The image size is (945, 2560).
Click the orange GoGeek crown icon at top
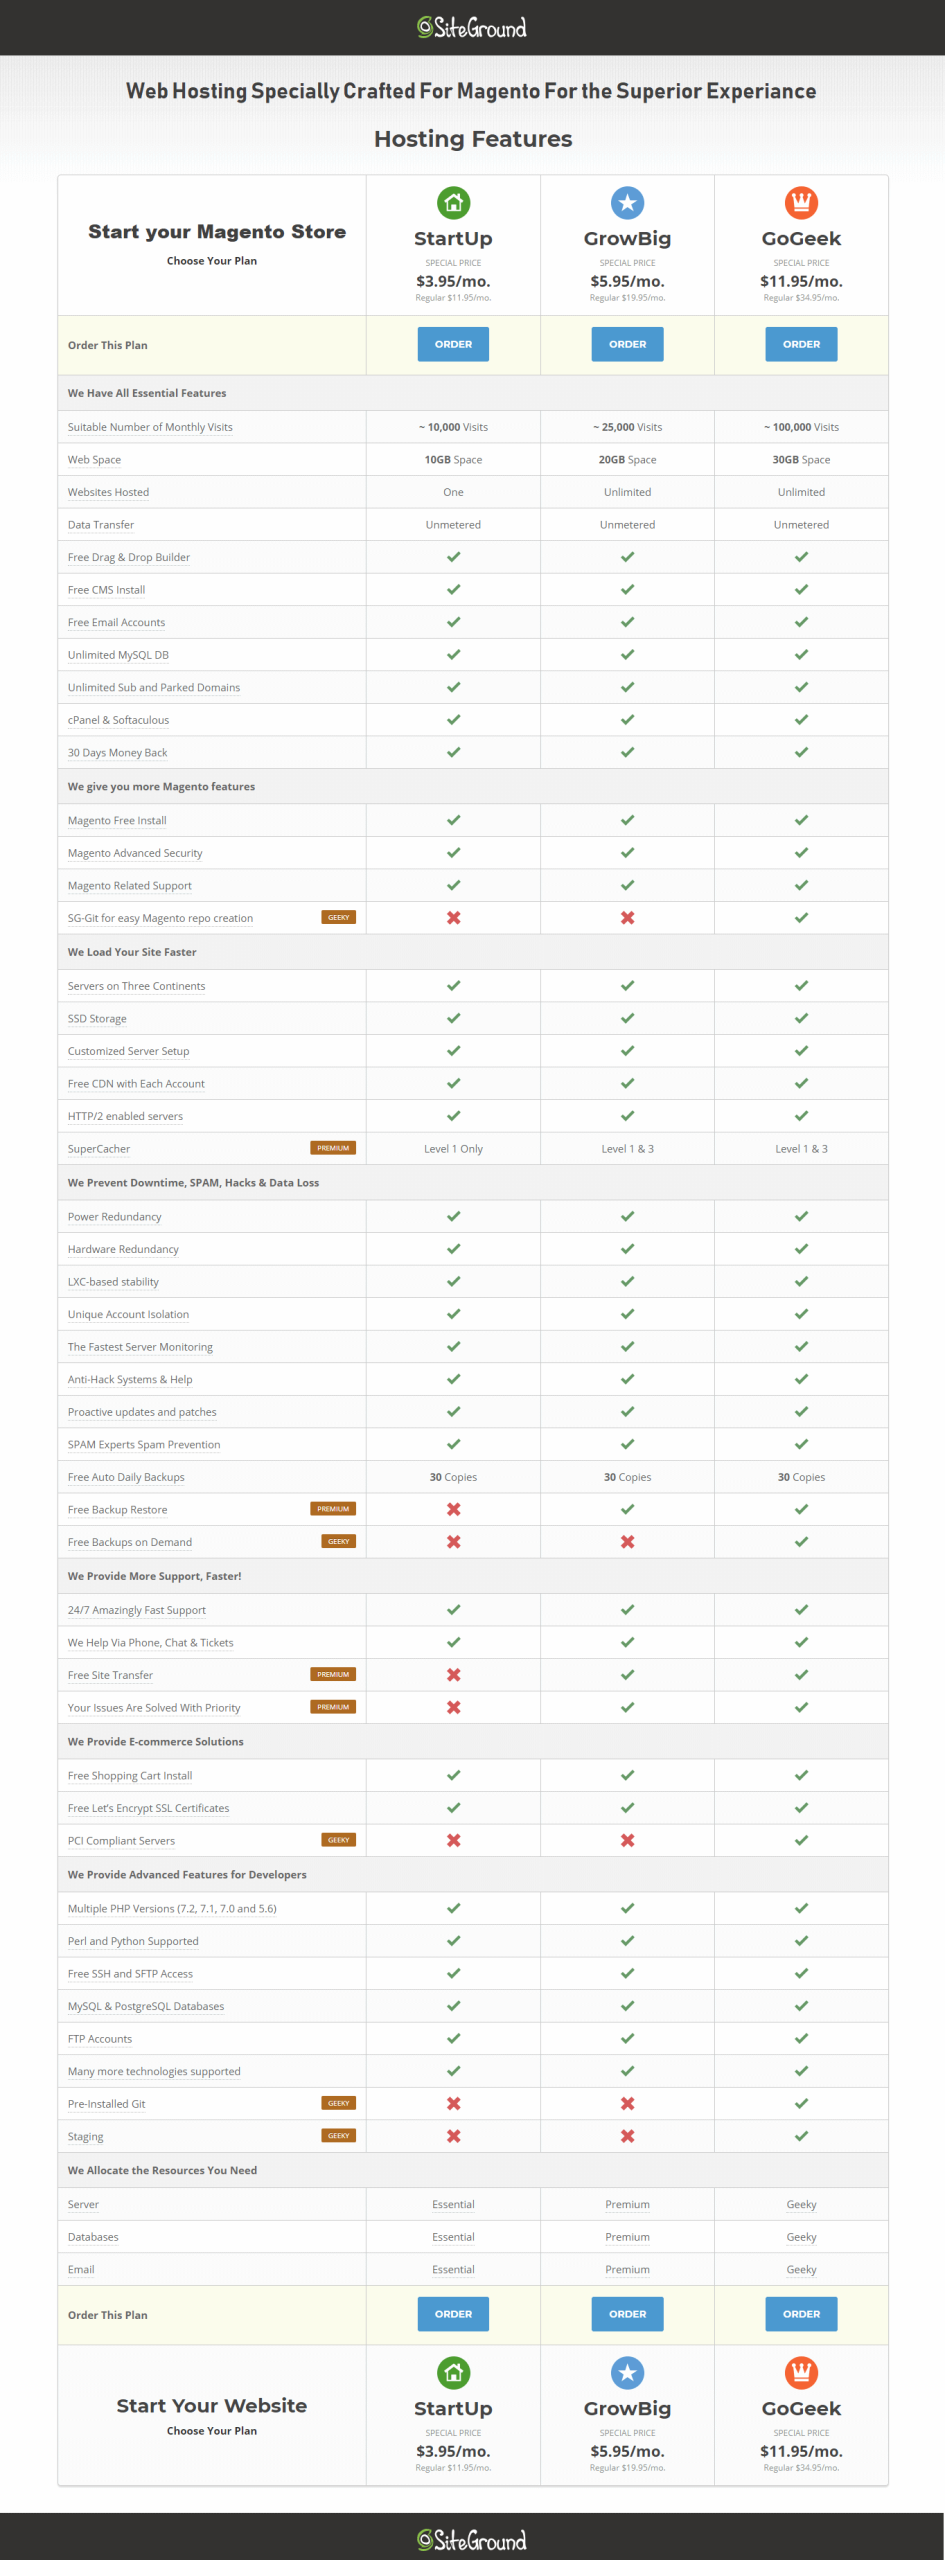coord(801,203)
